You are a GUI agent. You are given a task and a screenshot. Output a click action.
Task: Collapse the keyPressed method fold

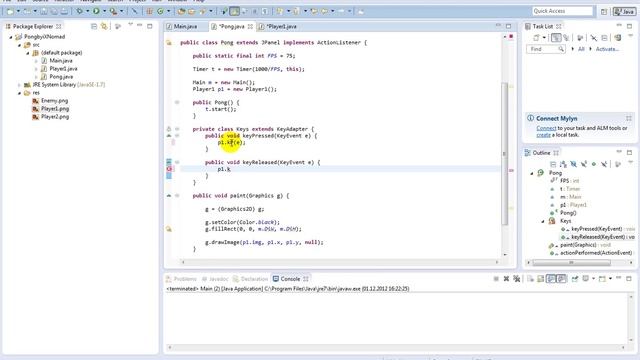pyautogui.click(x=177, y=136)
